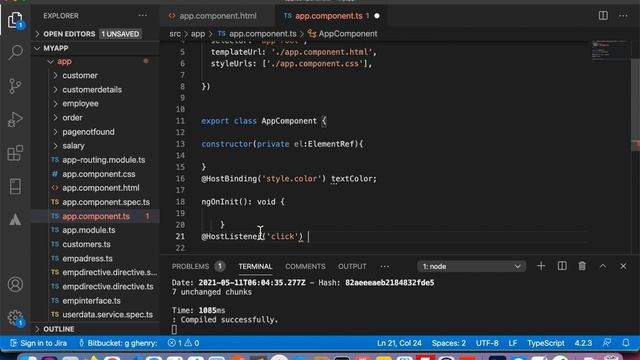This screenshot has width=640, height=360.
Task: Kill the terminal with trash icon
Action: coord(582,266)
